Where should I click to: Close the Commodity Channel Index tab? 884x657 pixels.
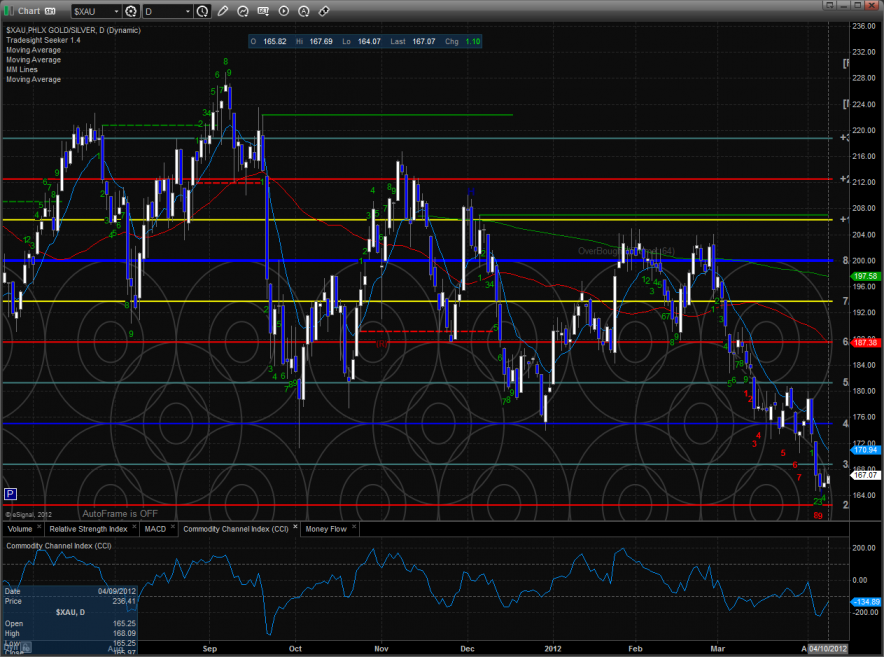tap(295, 528)
